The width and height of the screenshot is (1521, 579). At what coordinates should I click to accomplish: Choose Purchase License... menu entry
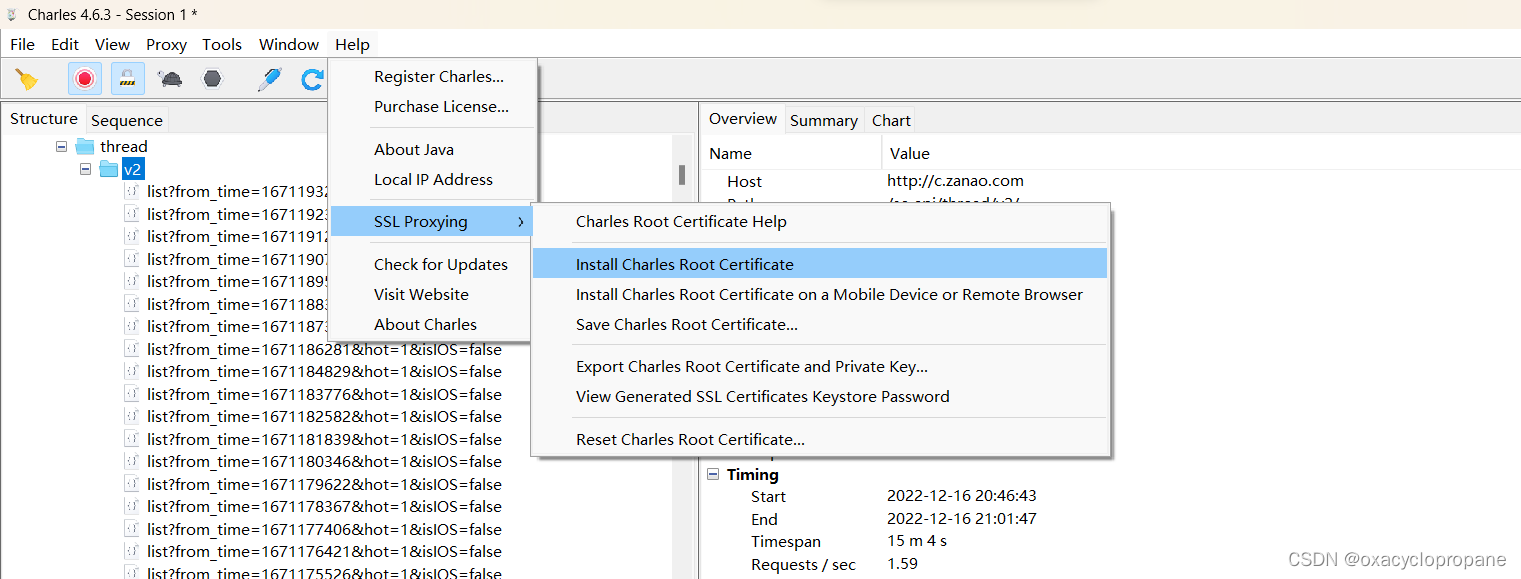[441, 107]
